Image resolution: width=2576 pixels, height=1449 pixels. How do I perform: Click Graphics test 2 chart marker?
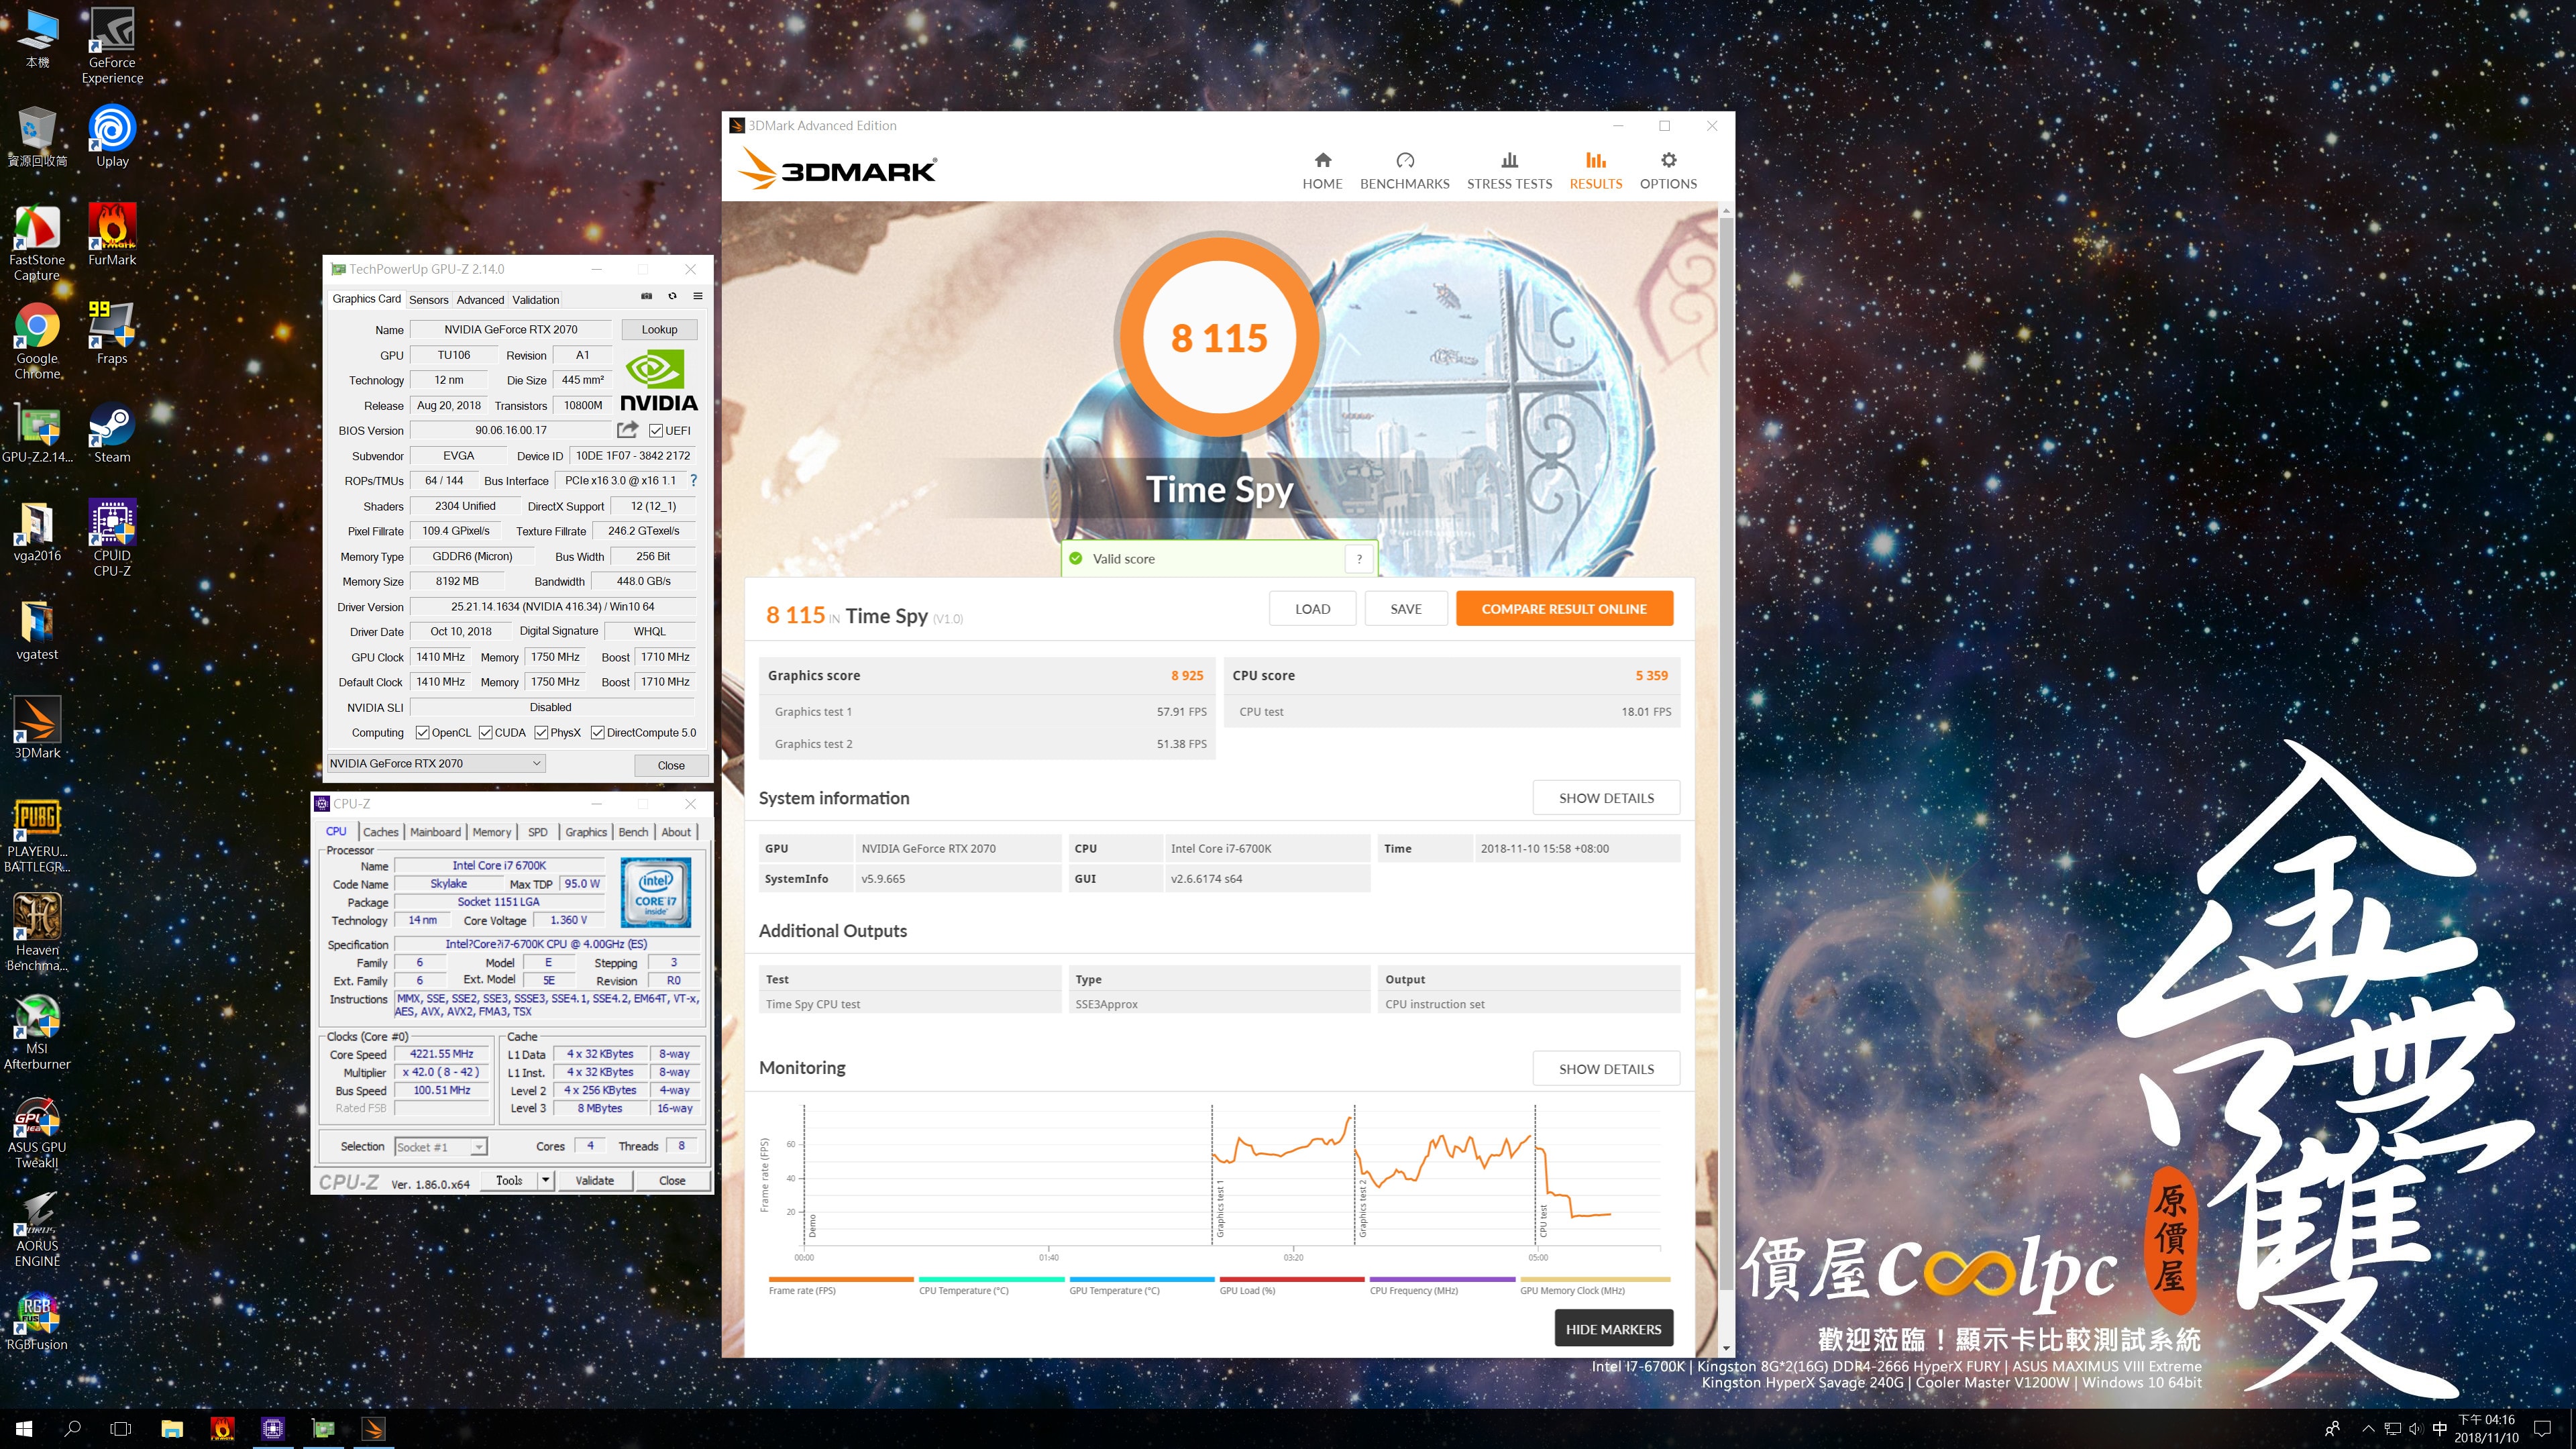(x=1362, y=1208)
